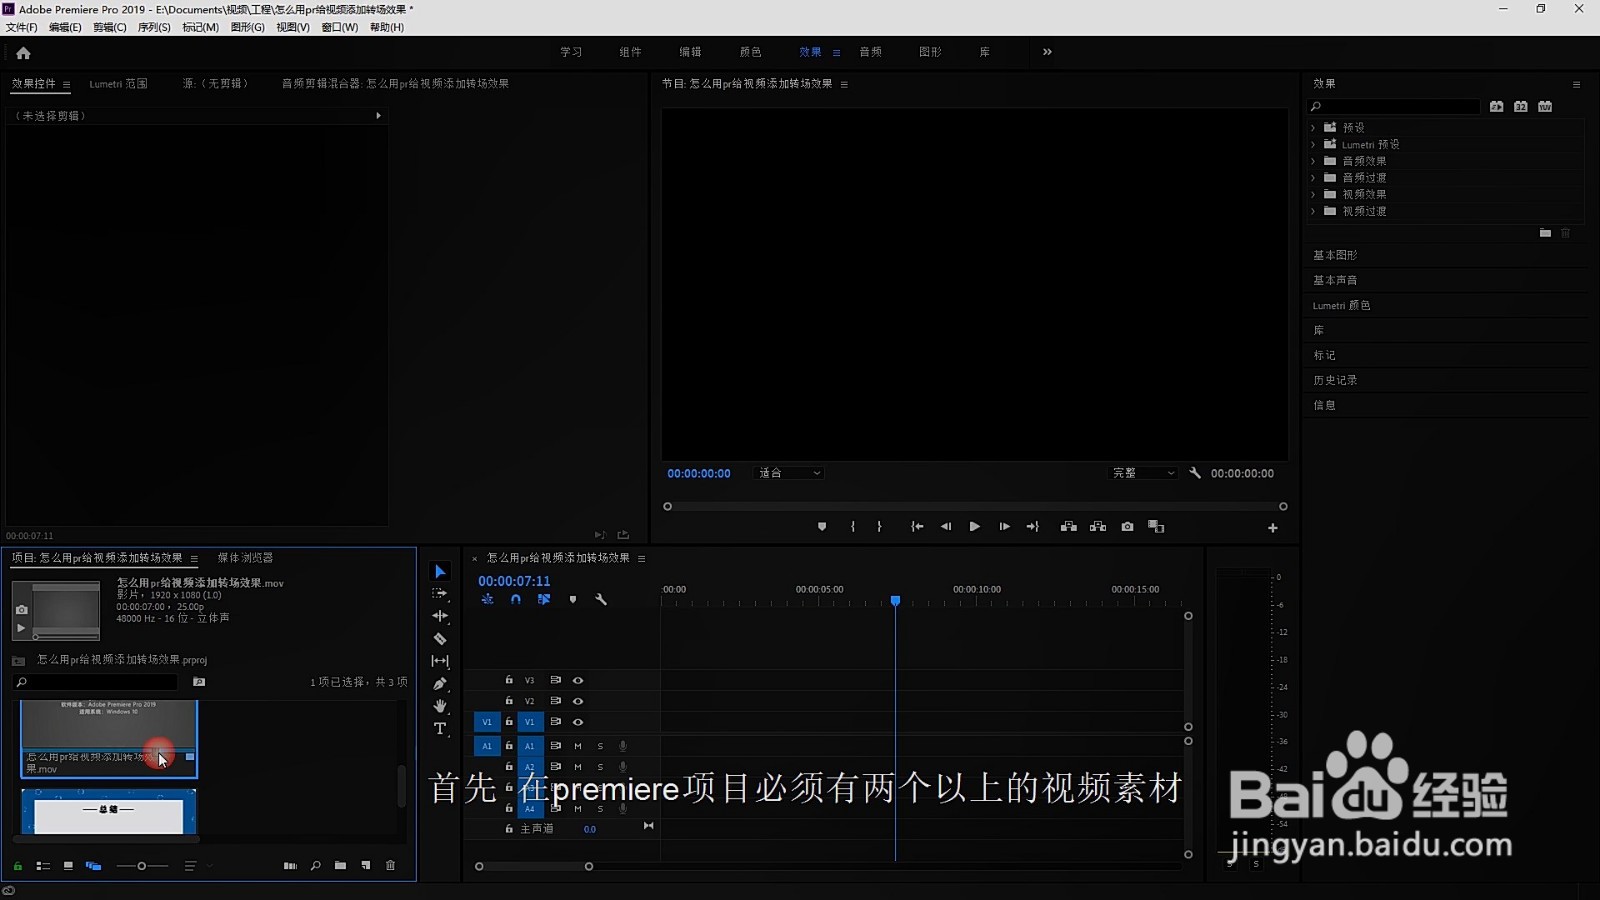1600x900 pixels.
Task: Click Lift button in Program monitor
Action: (x=1068, y=527)
